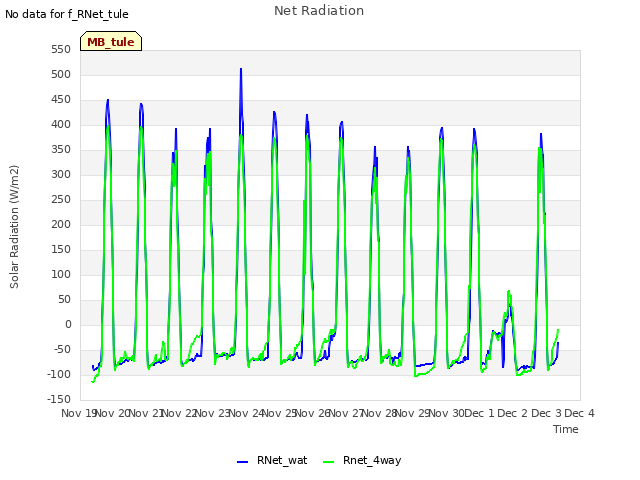Toggle the Rnet_4way legend entry

362,460
